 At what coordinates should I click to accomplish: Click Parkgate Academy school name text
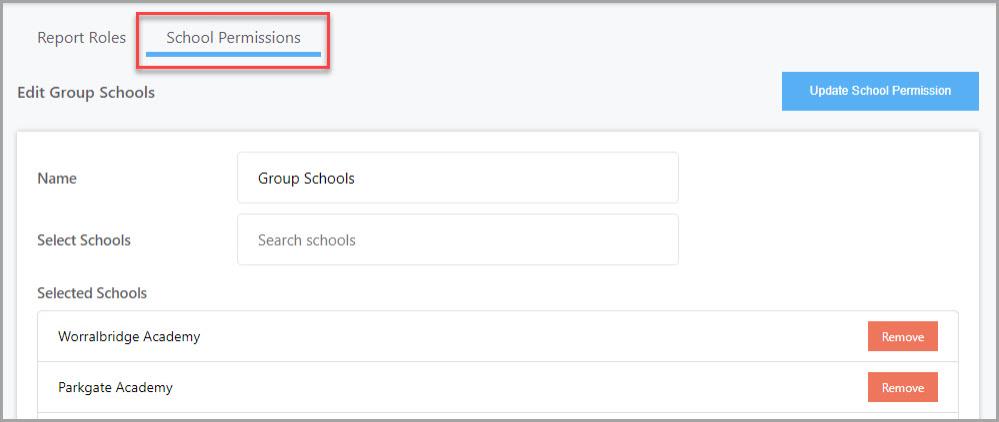pos(115,388)
